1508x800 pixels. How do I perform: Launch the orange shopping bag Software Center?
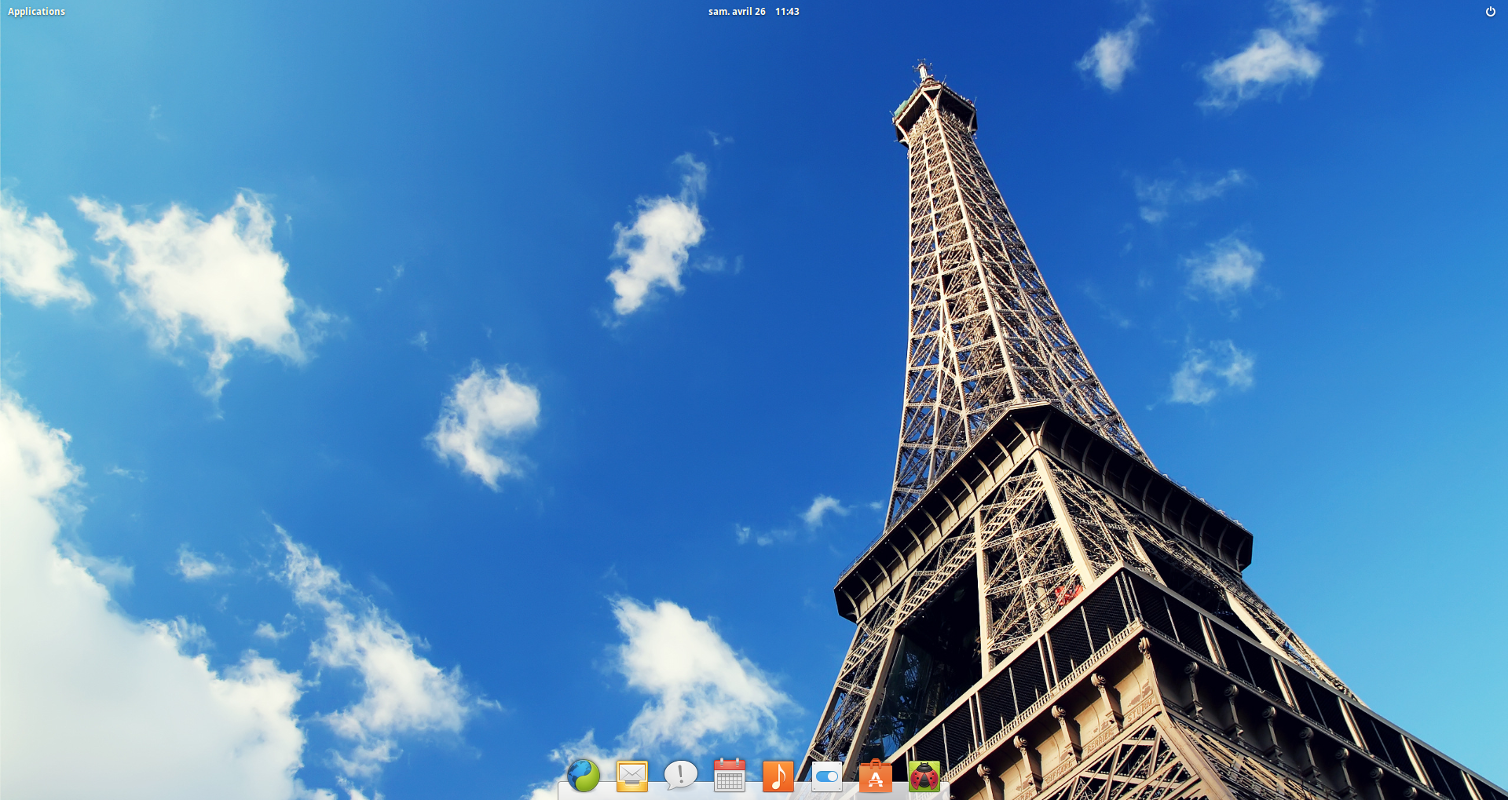click(875, 776)
